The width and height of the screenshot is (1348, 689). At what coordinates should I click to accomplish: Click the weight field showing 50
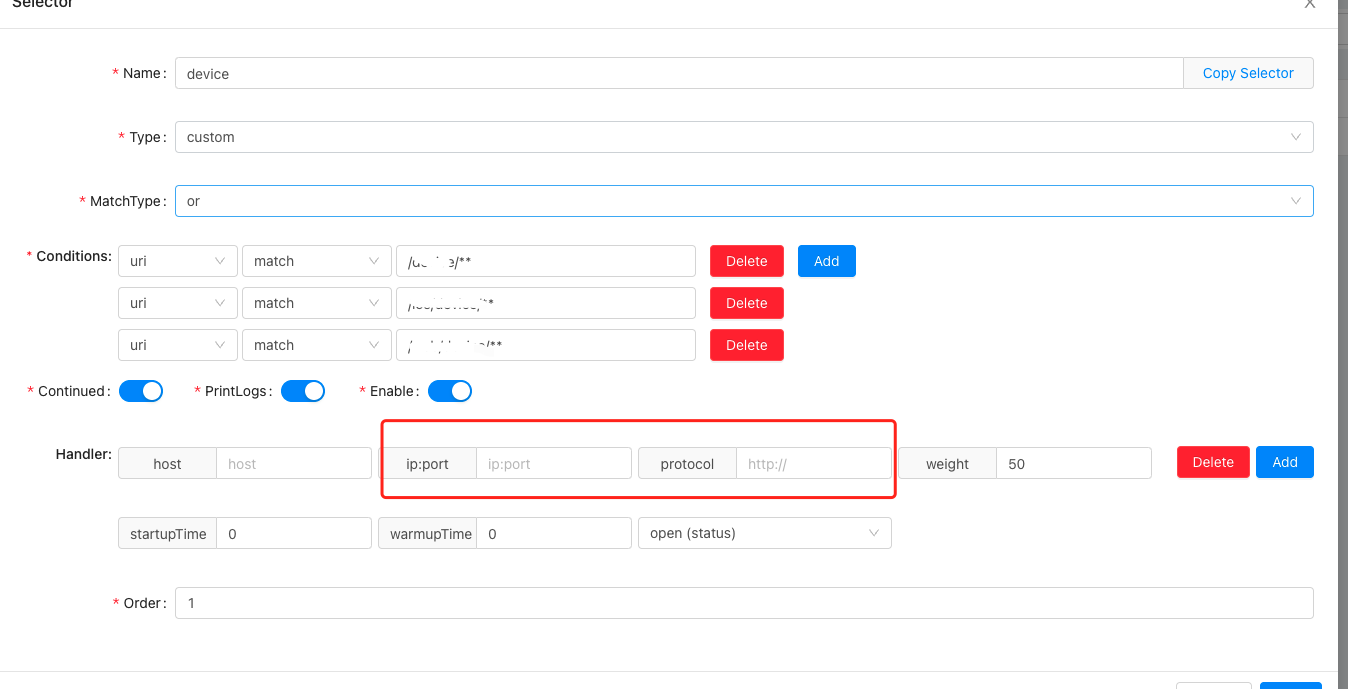(1074, 463)
